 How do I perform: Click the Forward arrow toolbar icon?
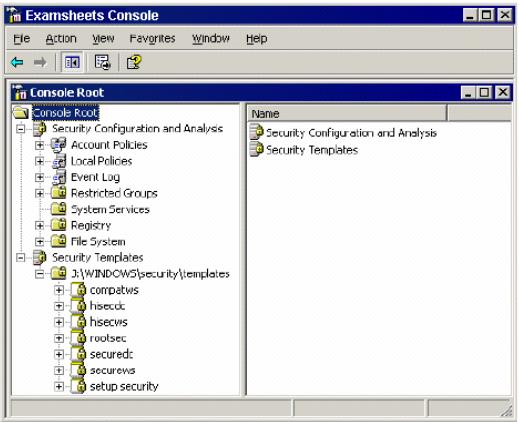[40, 62]
